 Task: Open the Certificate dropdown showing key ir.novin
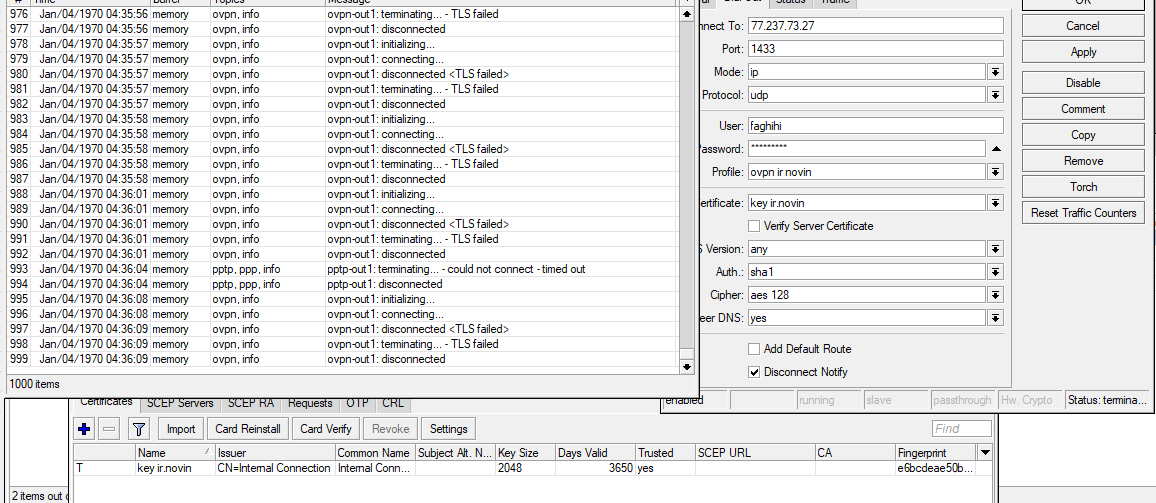click(x=995, y=203)
